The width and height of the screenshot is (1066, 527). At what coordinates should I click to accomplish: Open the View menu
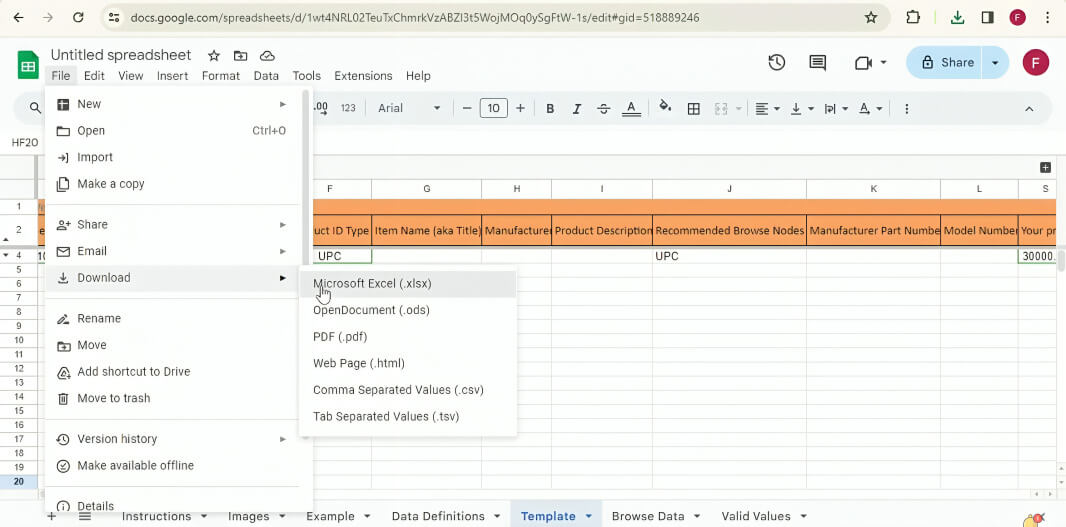(x=131, y=75)
